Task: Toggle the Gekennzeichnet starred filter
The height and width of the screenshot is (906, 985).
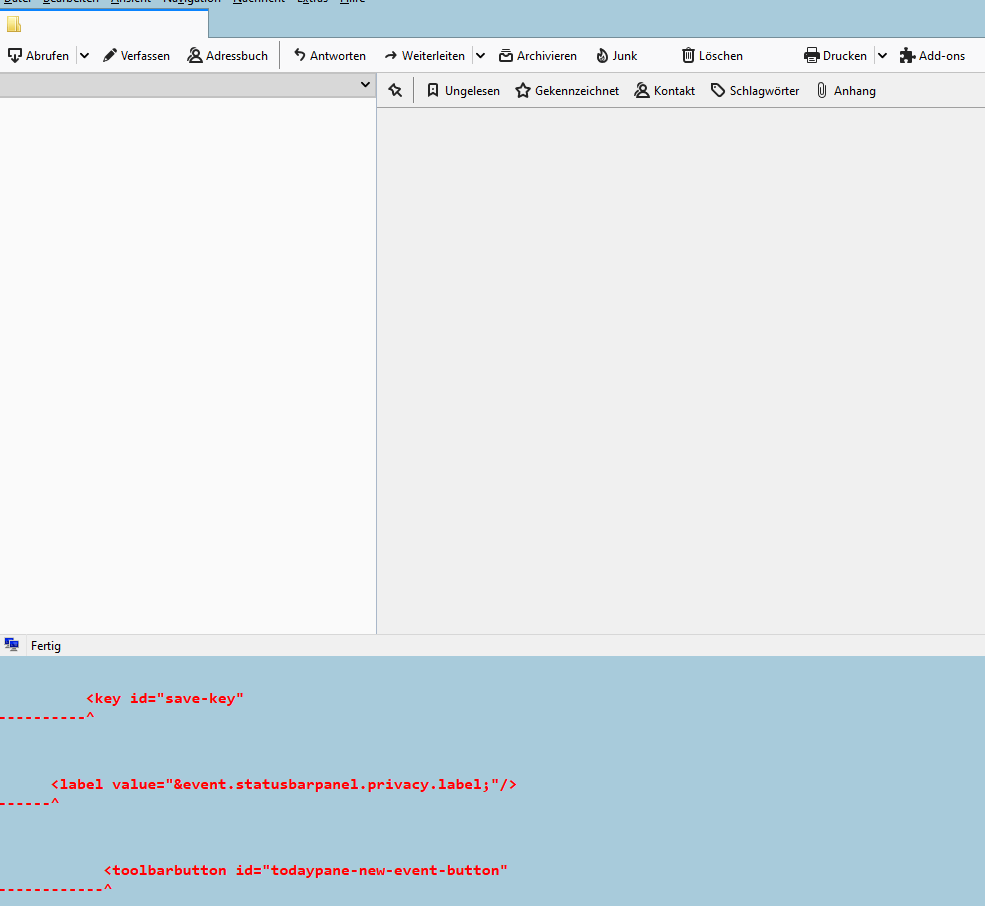Action: [567, 91]
